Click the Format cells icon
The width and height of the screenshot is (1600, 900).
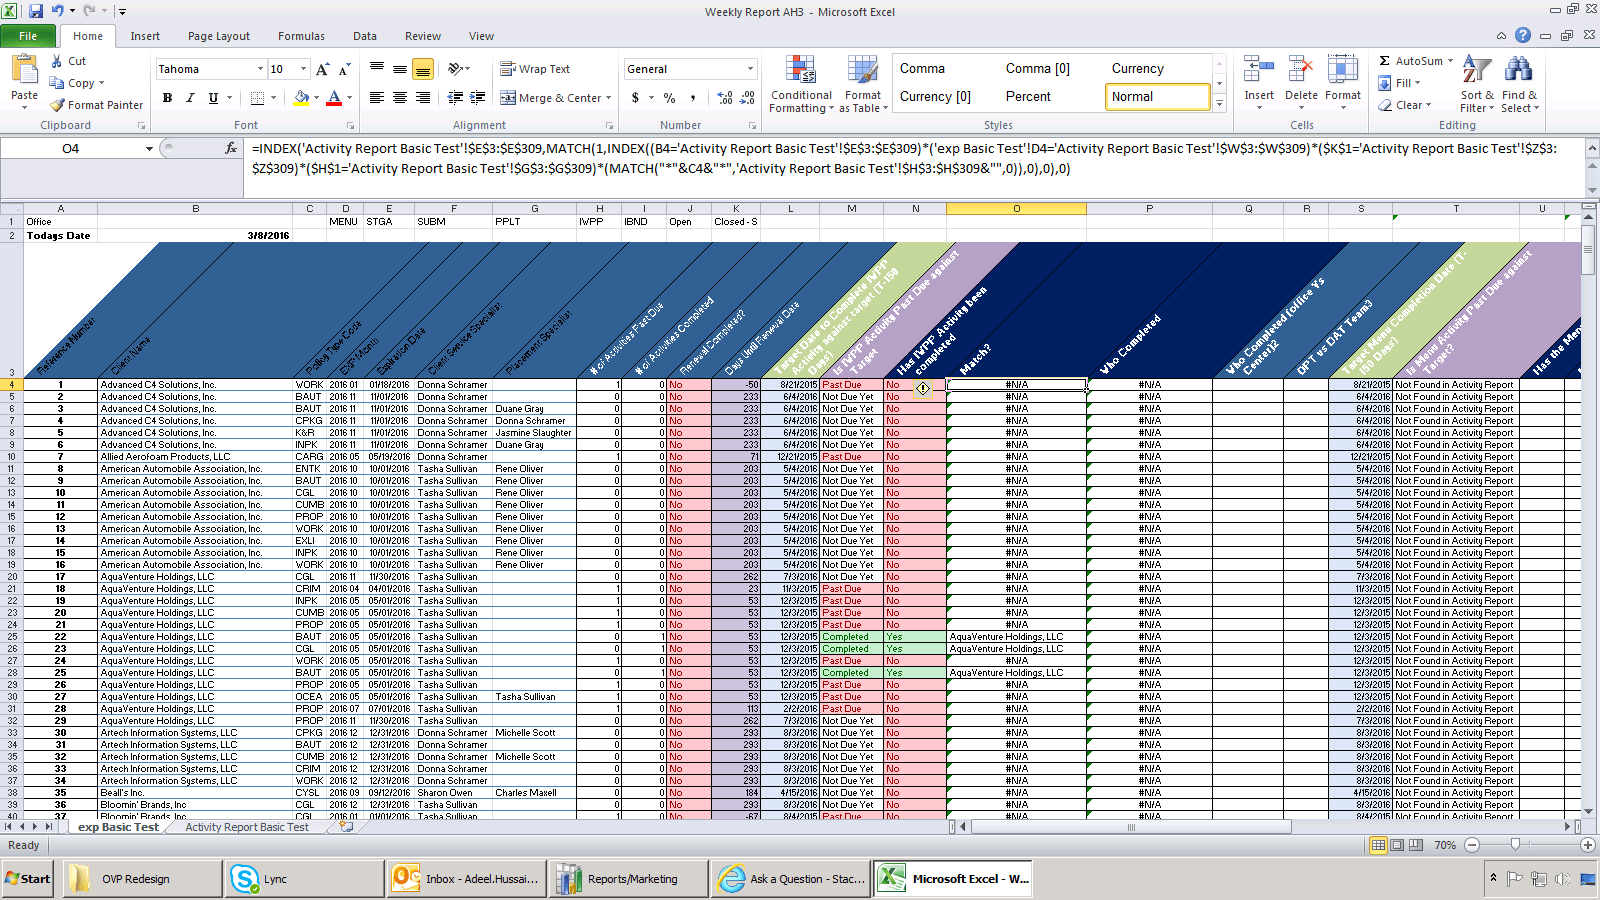click(x=1343, y=70)
